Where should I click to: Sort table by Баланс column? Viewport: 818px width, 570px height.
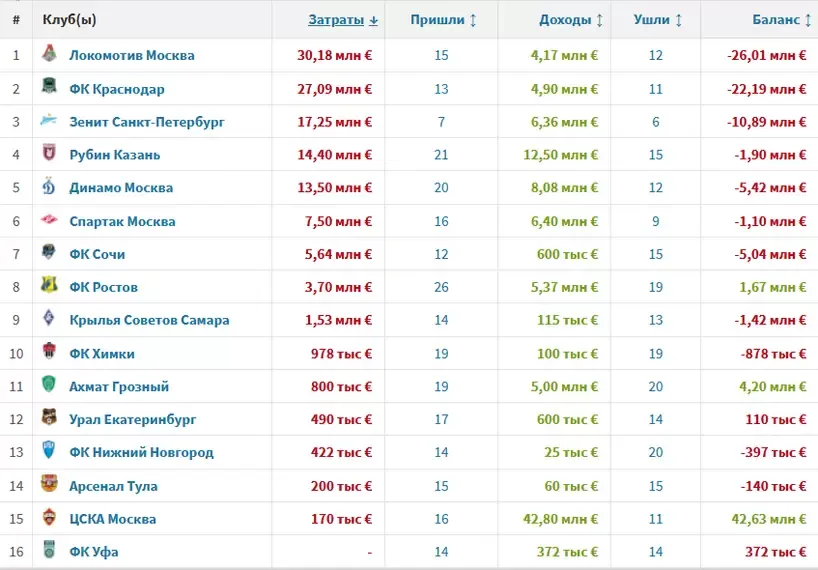click(x=776, y=20)
